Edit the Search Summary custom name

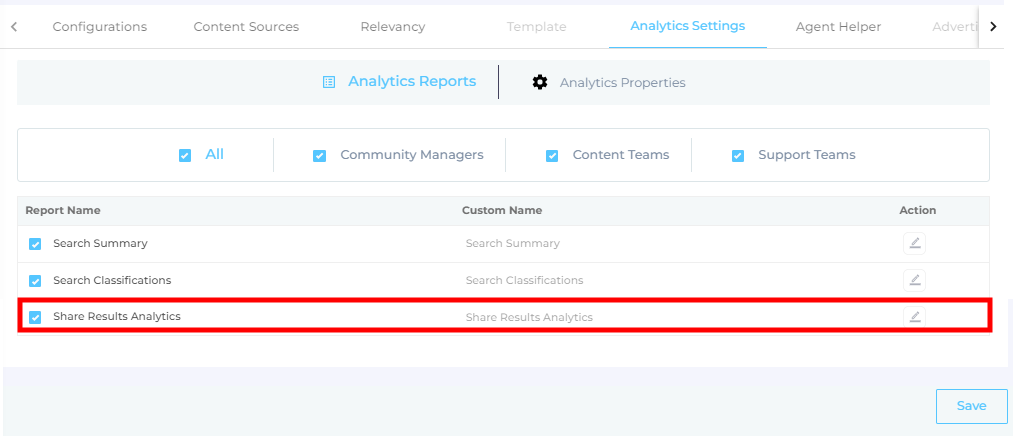pyautogui.click(x=914, y=243)
